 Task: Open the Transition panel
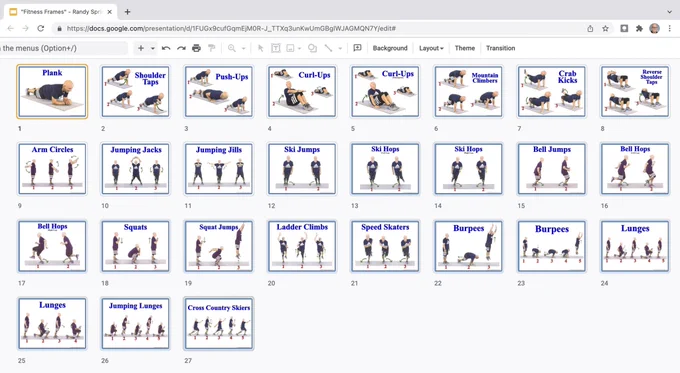tap(500, 48)
